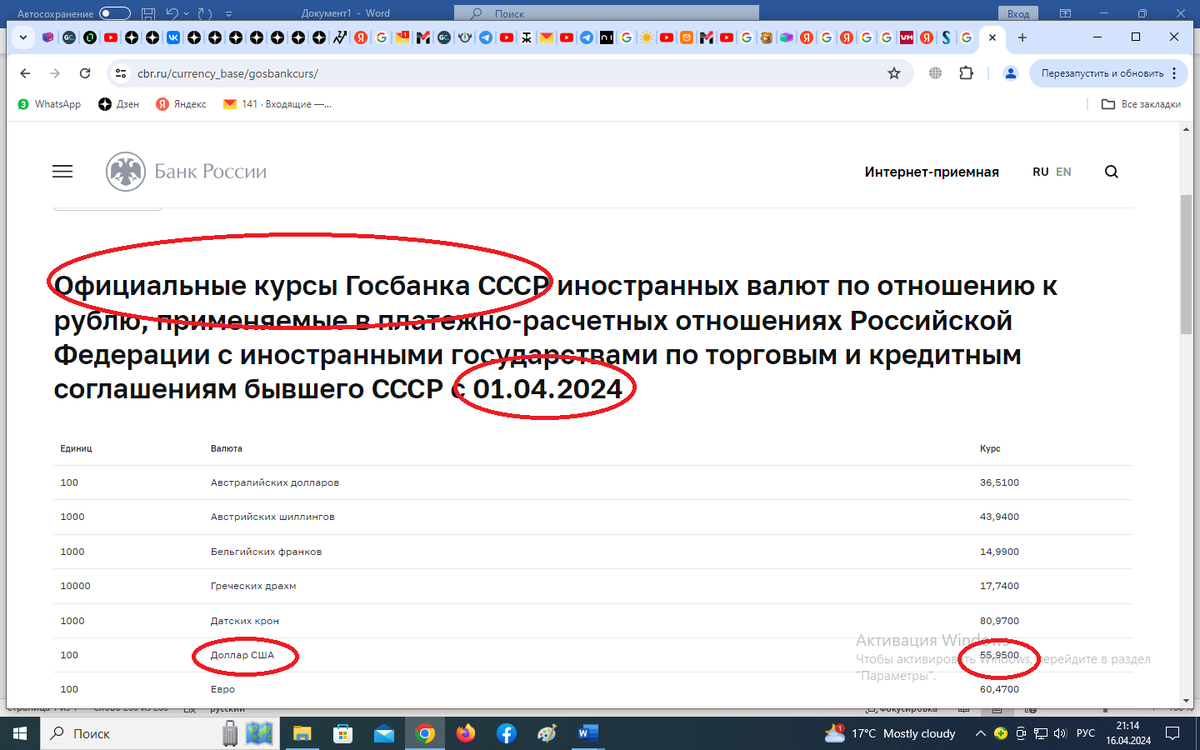Open the weather widget 17°C Mostly cloudy
The width and height of the screenshot is (1200, 750).
890,733
